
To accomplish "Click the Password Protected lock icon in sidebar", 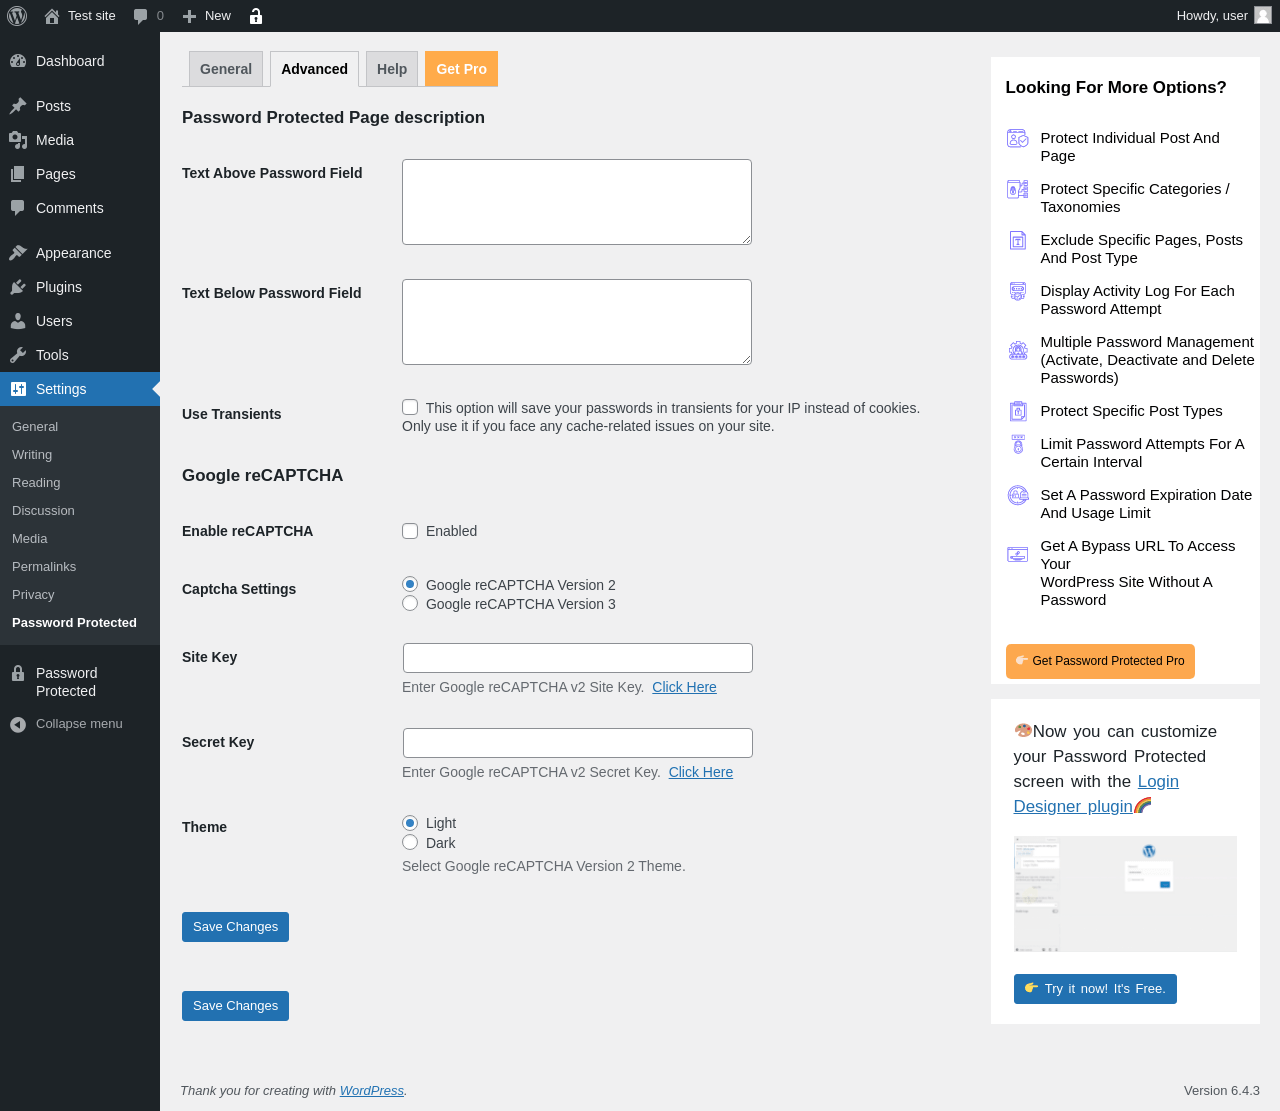I will [x=18, y=673].
